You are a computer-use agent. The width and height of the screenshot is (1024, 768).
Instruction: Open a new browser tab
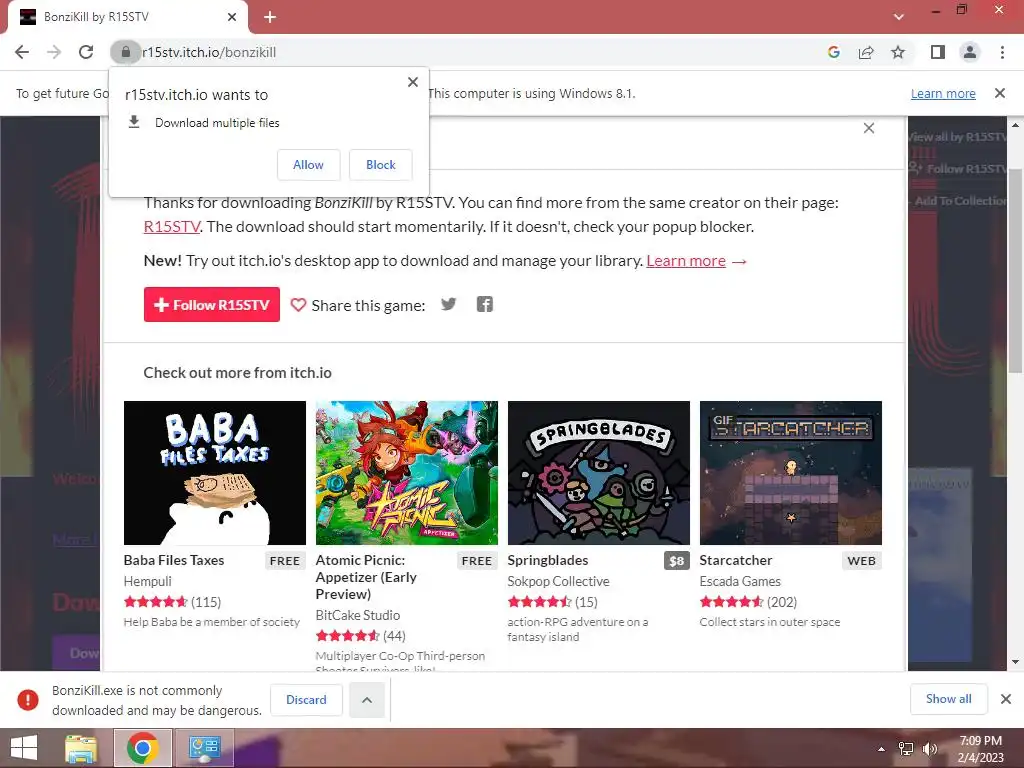coord(270,17)
